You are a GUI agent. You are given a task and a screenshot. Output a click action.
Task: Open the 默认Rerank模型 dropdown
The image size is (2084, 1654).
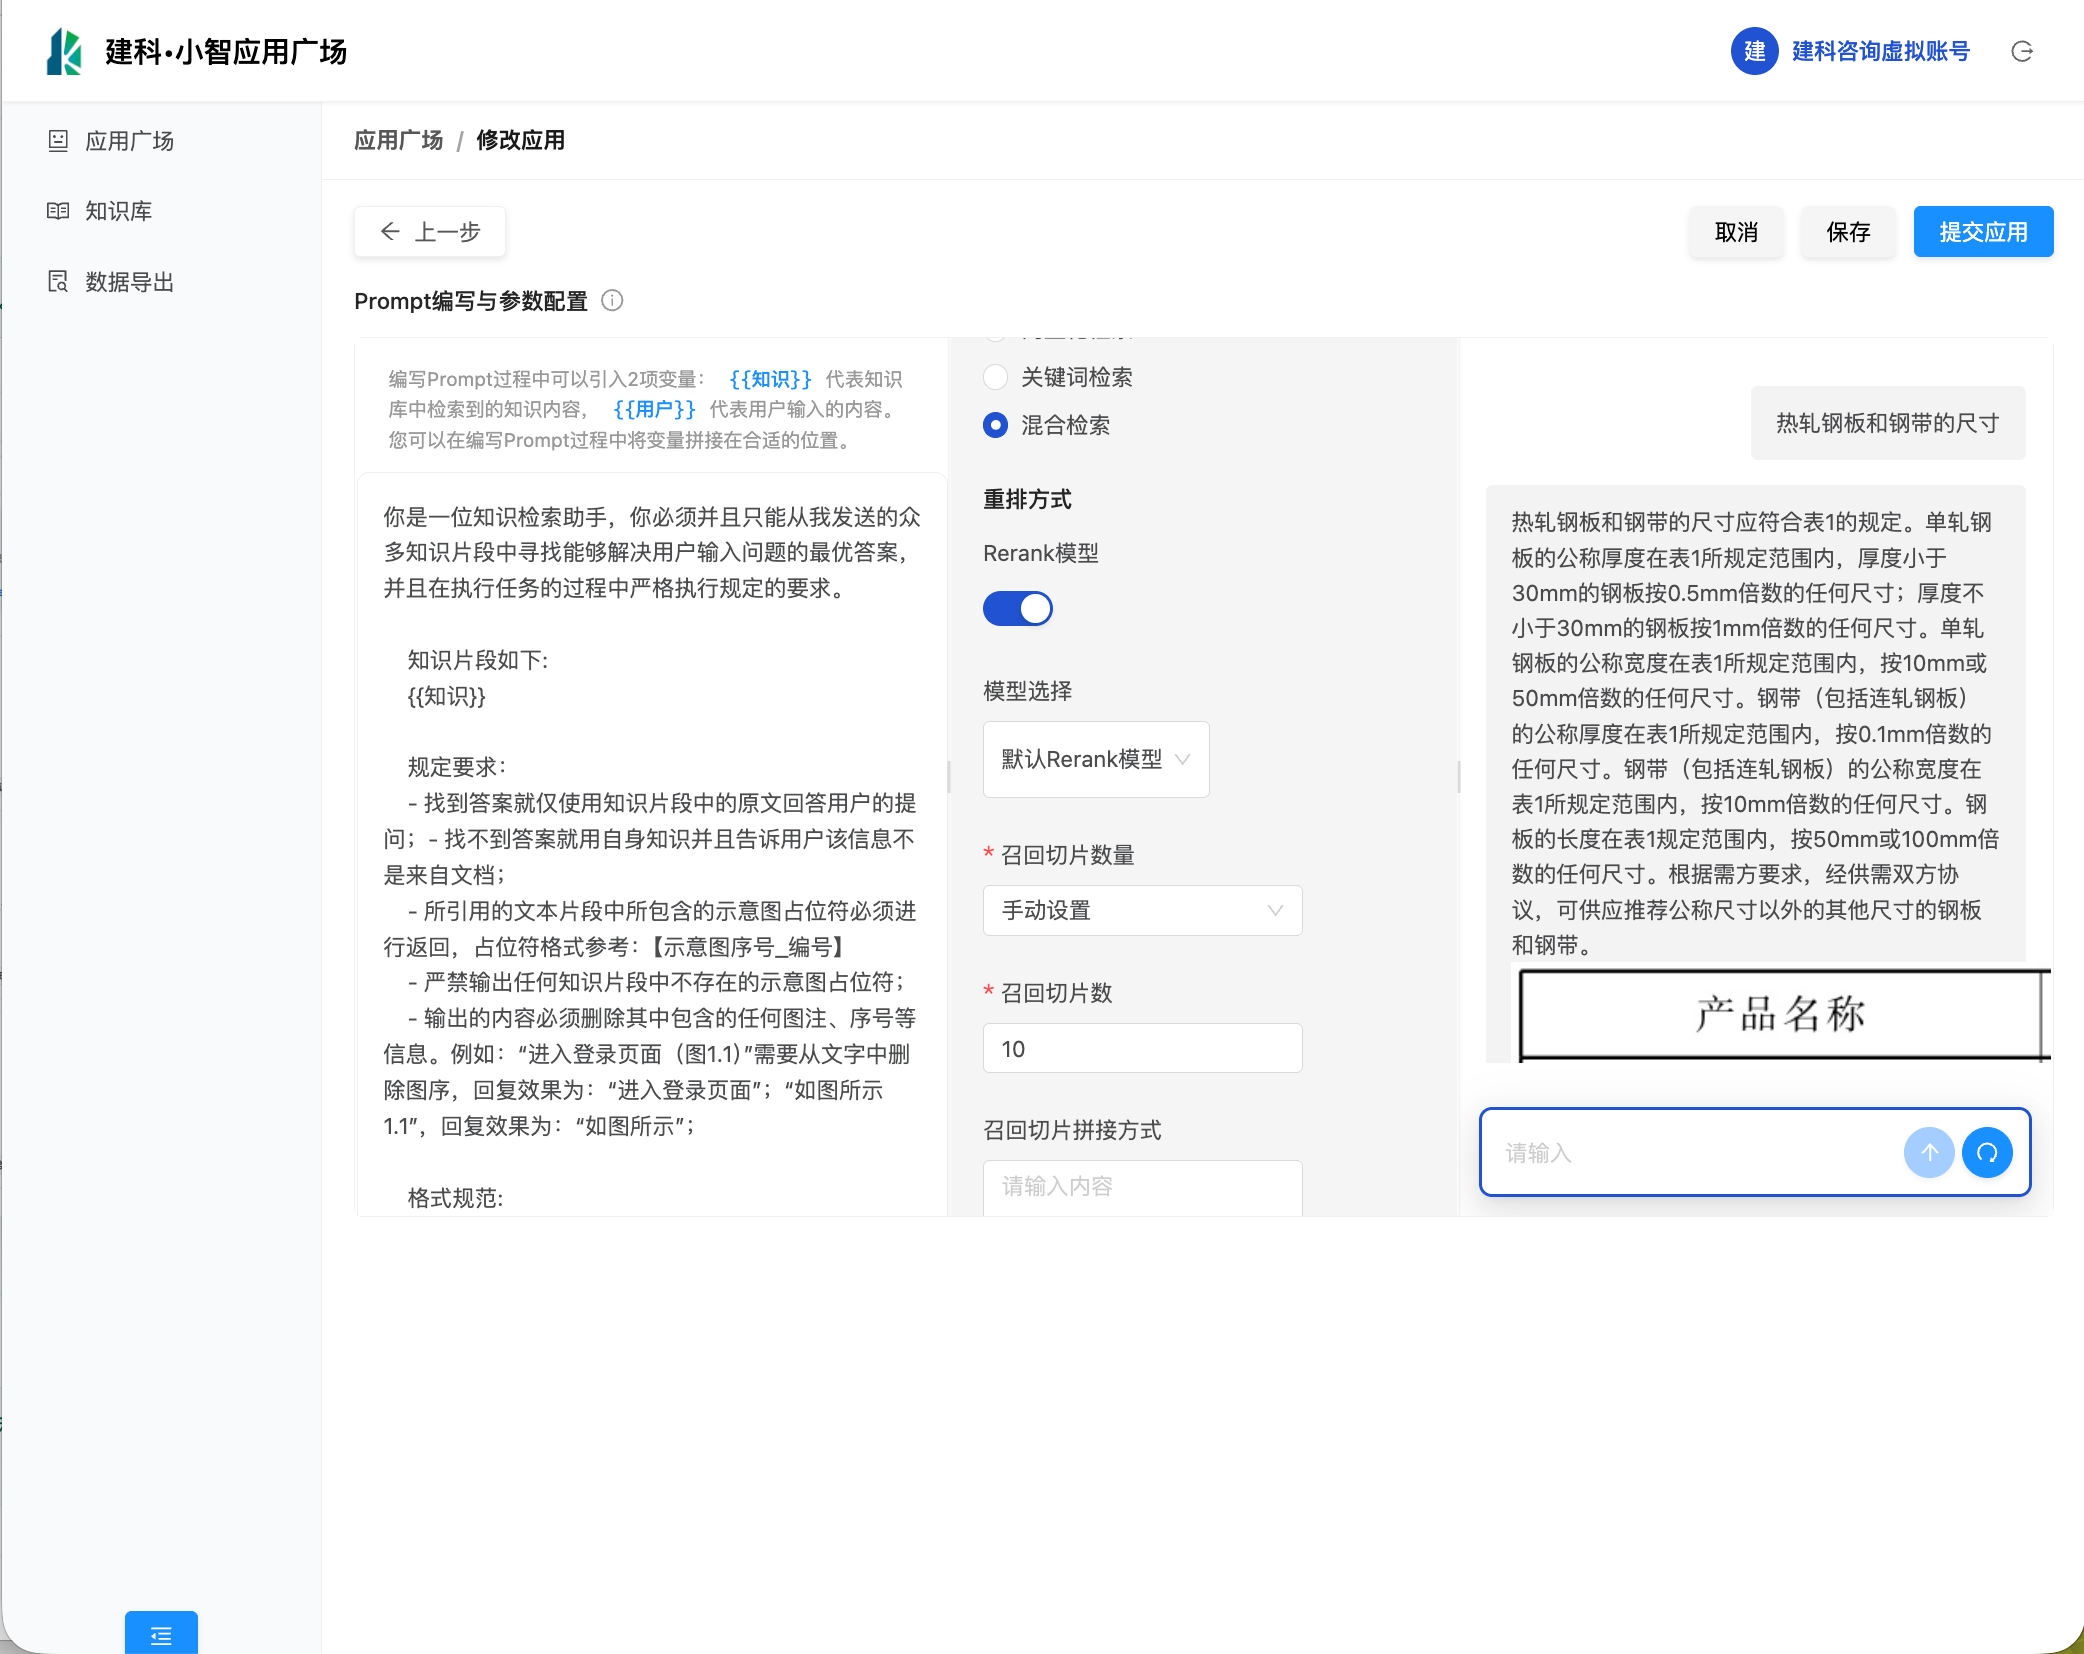click(x=1095, y=759)
